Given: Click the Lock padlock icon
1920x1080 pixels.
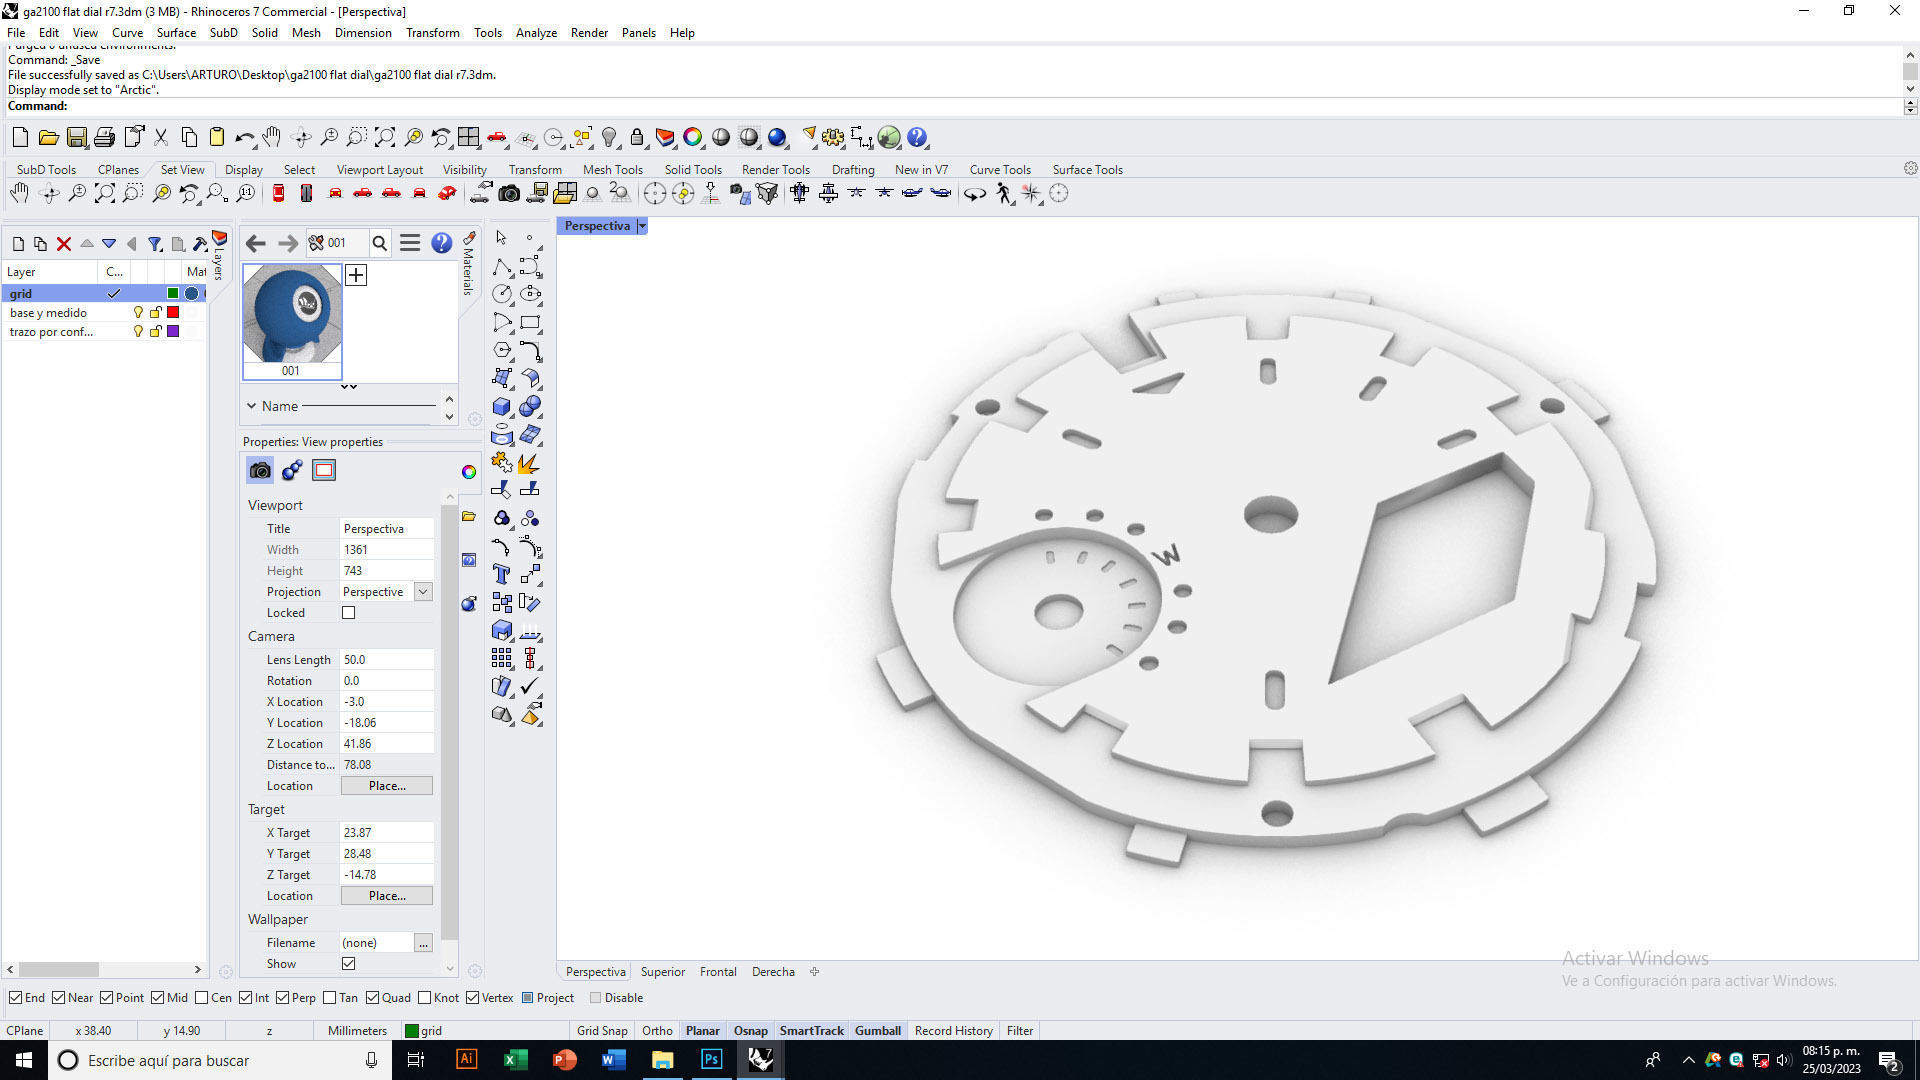Looking at the screenshot, I should click(637, 137).
